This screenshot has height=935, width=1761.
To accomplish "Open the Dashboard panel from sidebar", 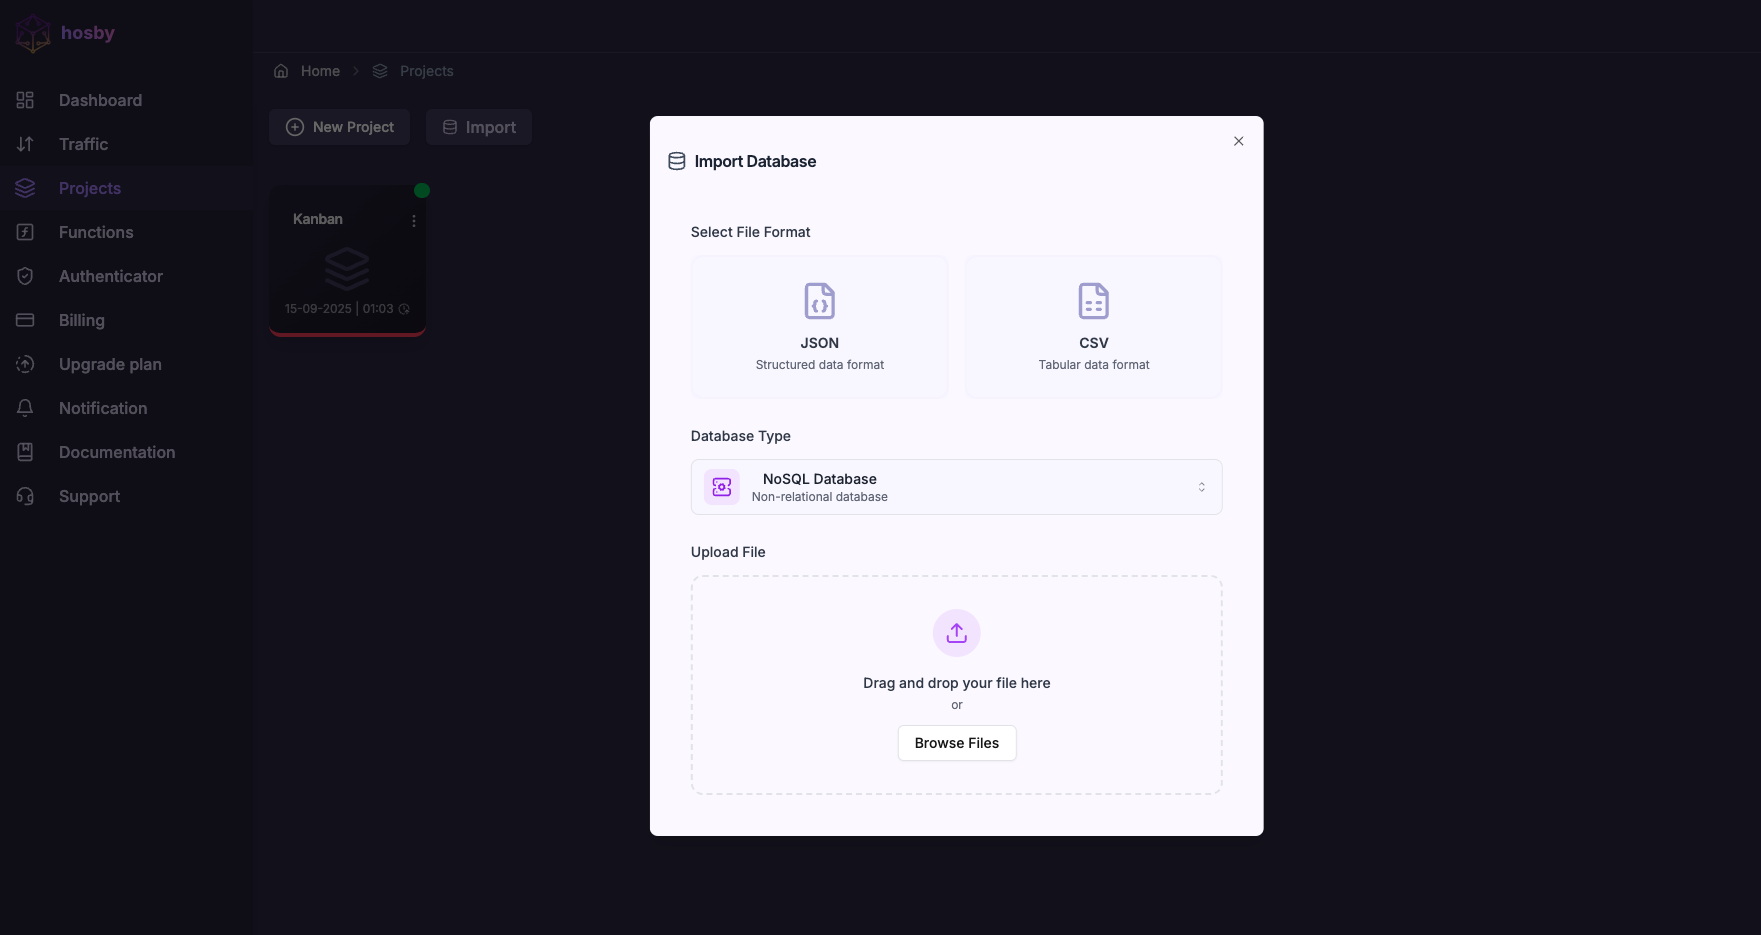I will pos(100,100).
